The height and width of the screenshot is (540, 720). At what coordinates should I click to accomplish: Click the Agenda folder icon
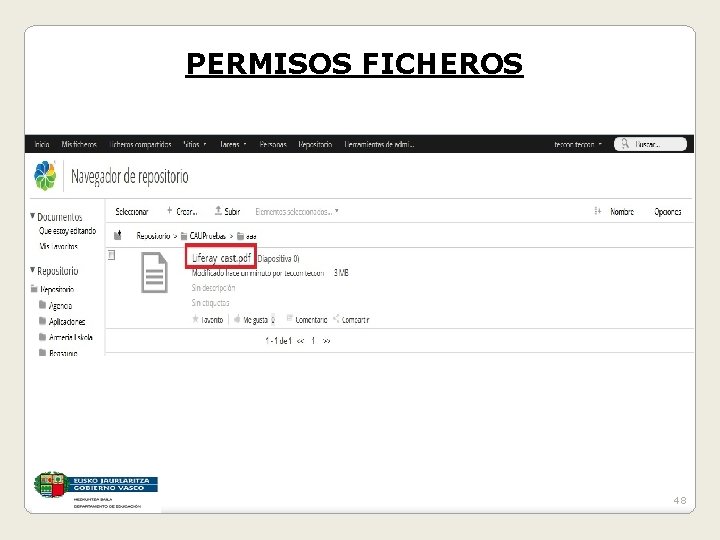(43, 304)
